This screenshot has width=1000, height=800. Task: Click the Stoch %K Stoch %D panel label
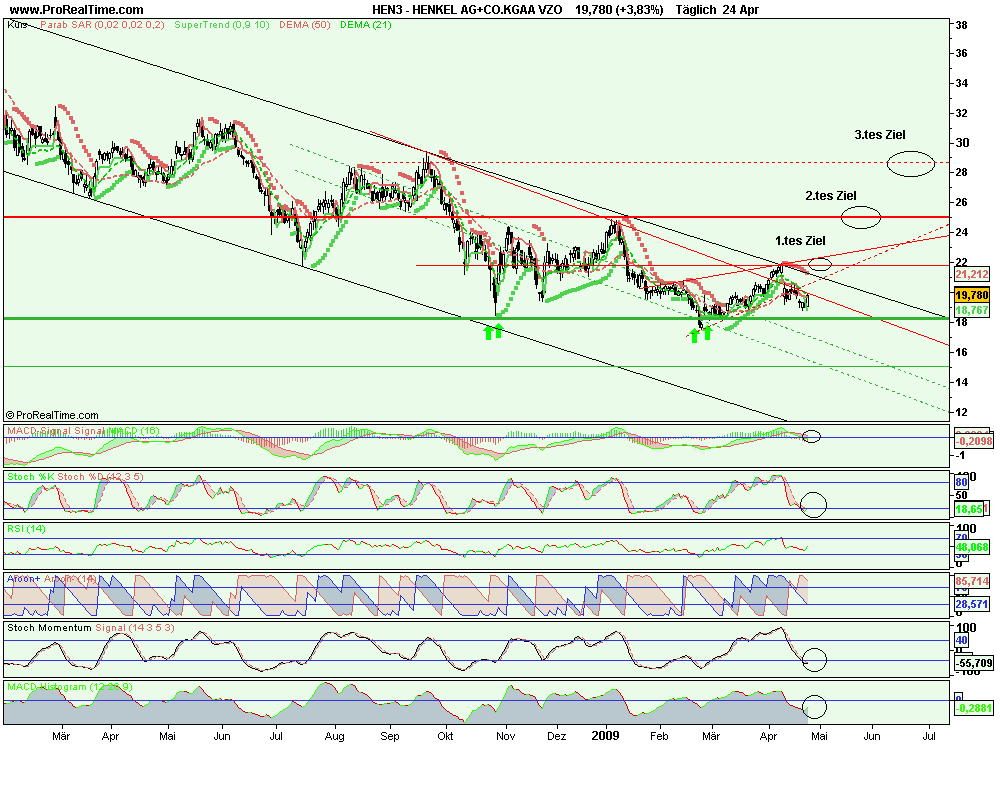click(x=75, y=477)
